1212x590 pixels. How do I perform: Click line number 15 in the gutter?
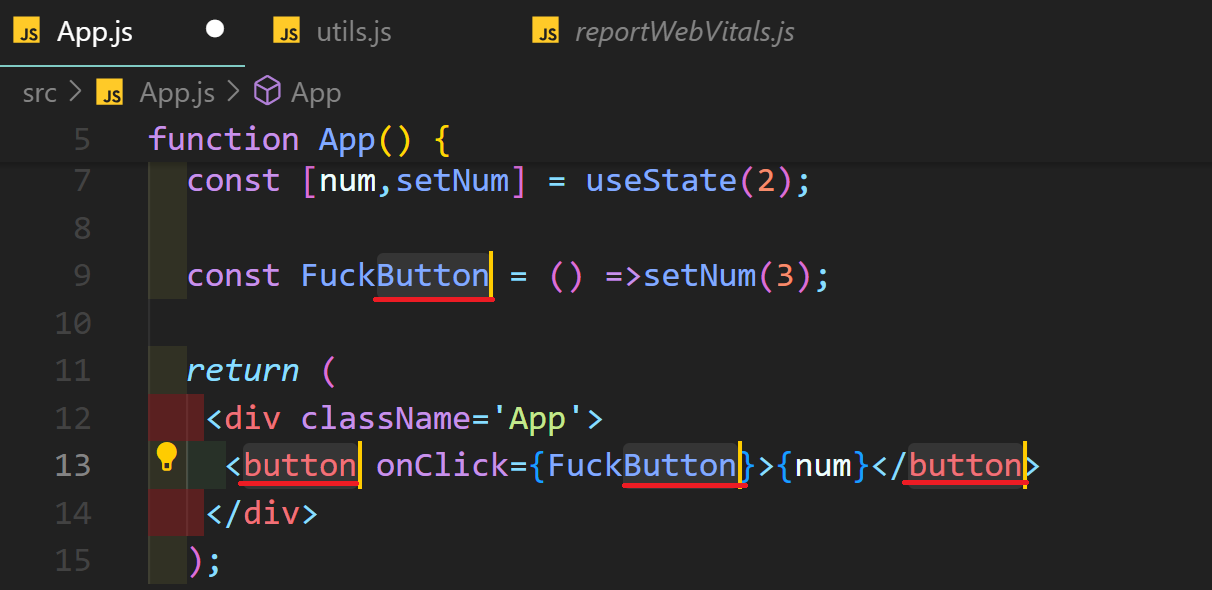(x=73, y=560)
